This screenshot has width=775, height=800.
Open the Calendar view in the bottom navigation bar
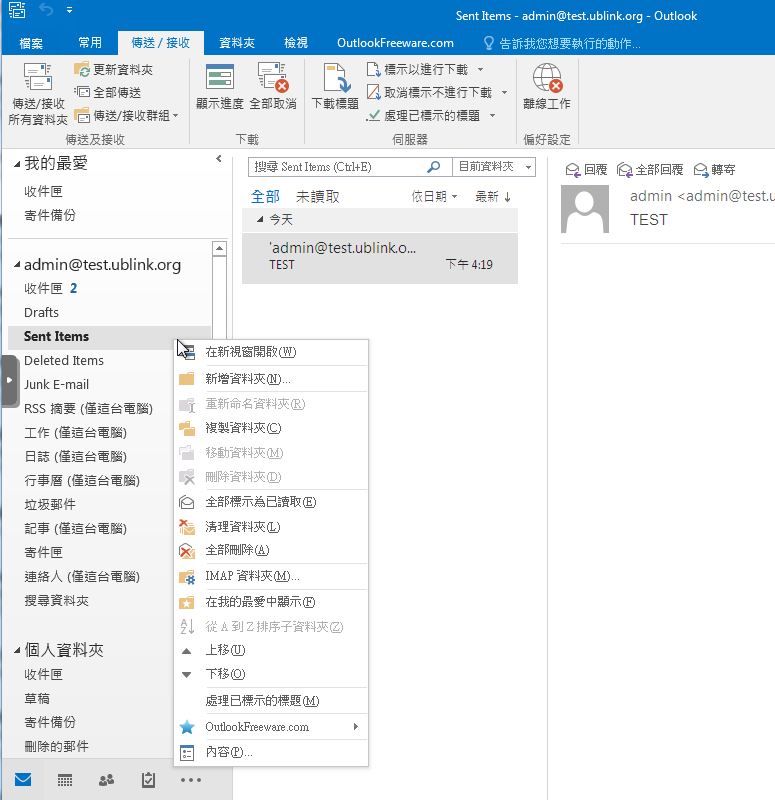[x=64, y=780]
